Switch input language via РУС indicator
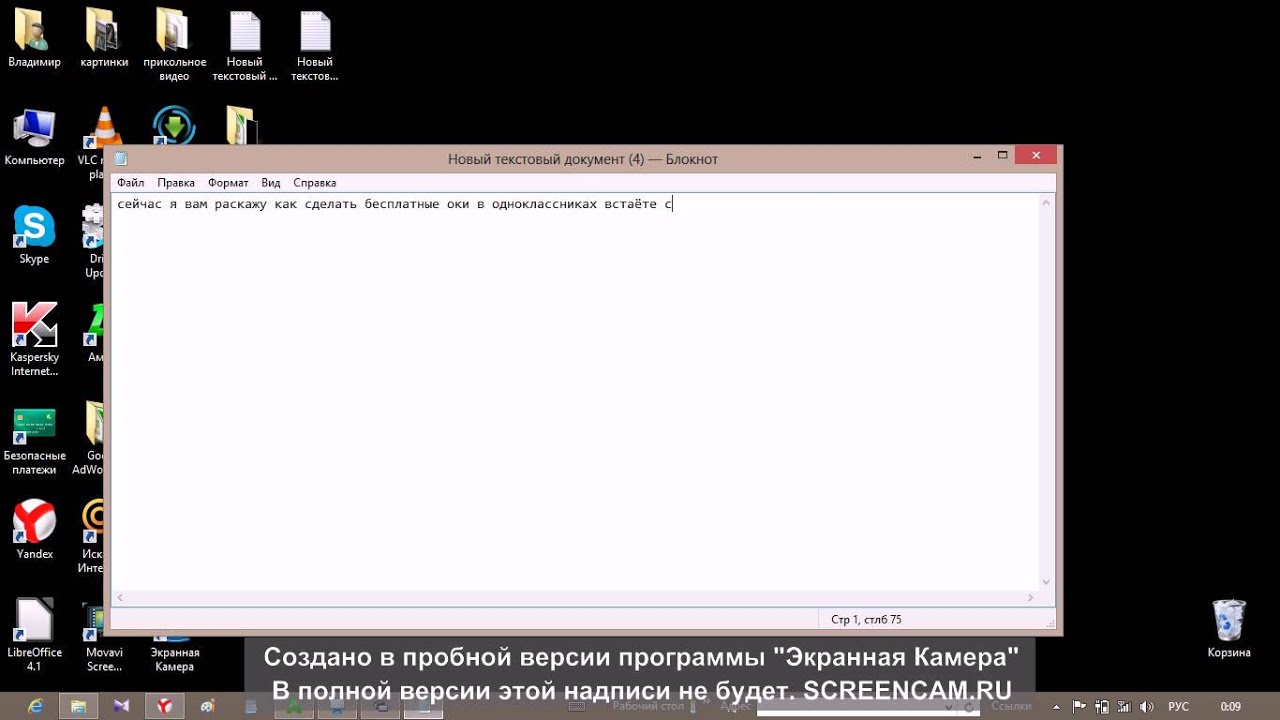Viewport: 1280px width, 720px height. (x=1179, y=706)
